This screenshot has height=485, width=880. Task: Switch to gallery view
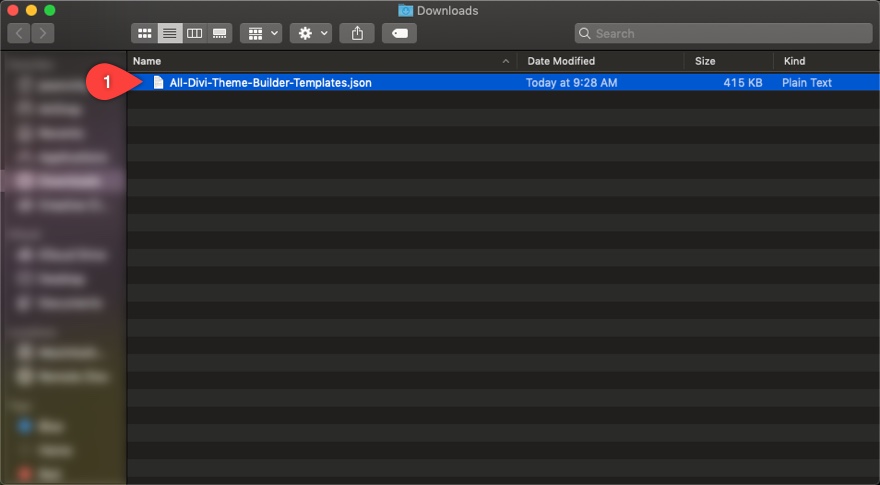(219, 34)
